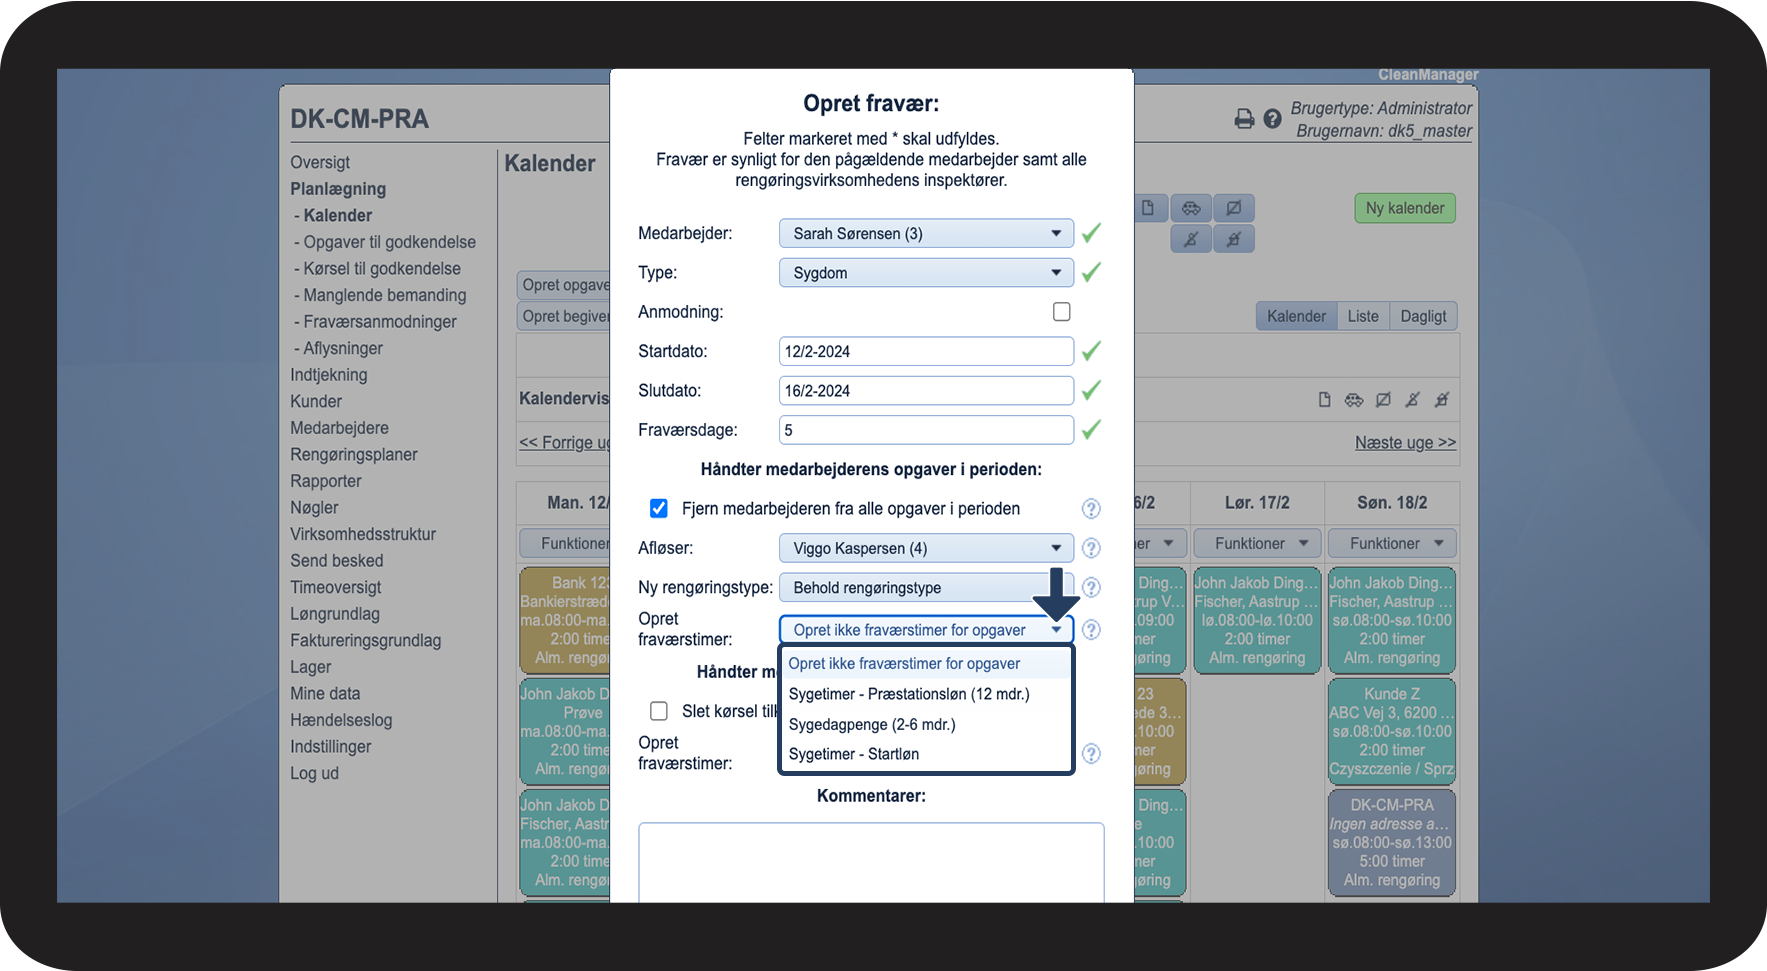Open the help question mark in the header

click(1272, 119)
